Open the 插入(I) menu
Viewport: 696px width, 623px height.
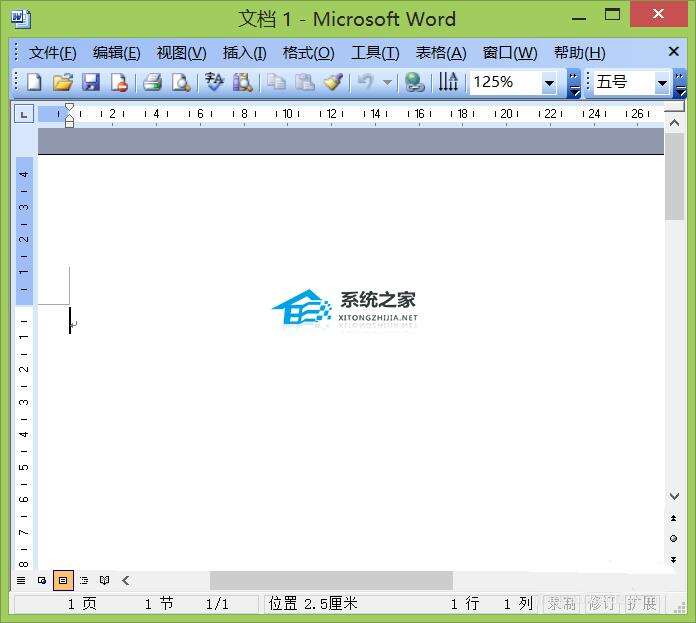click(x=245, y=53)
